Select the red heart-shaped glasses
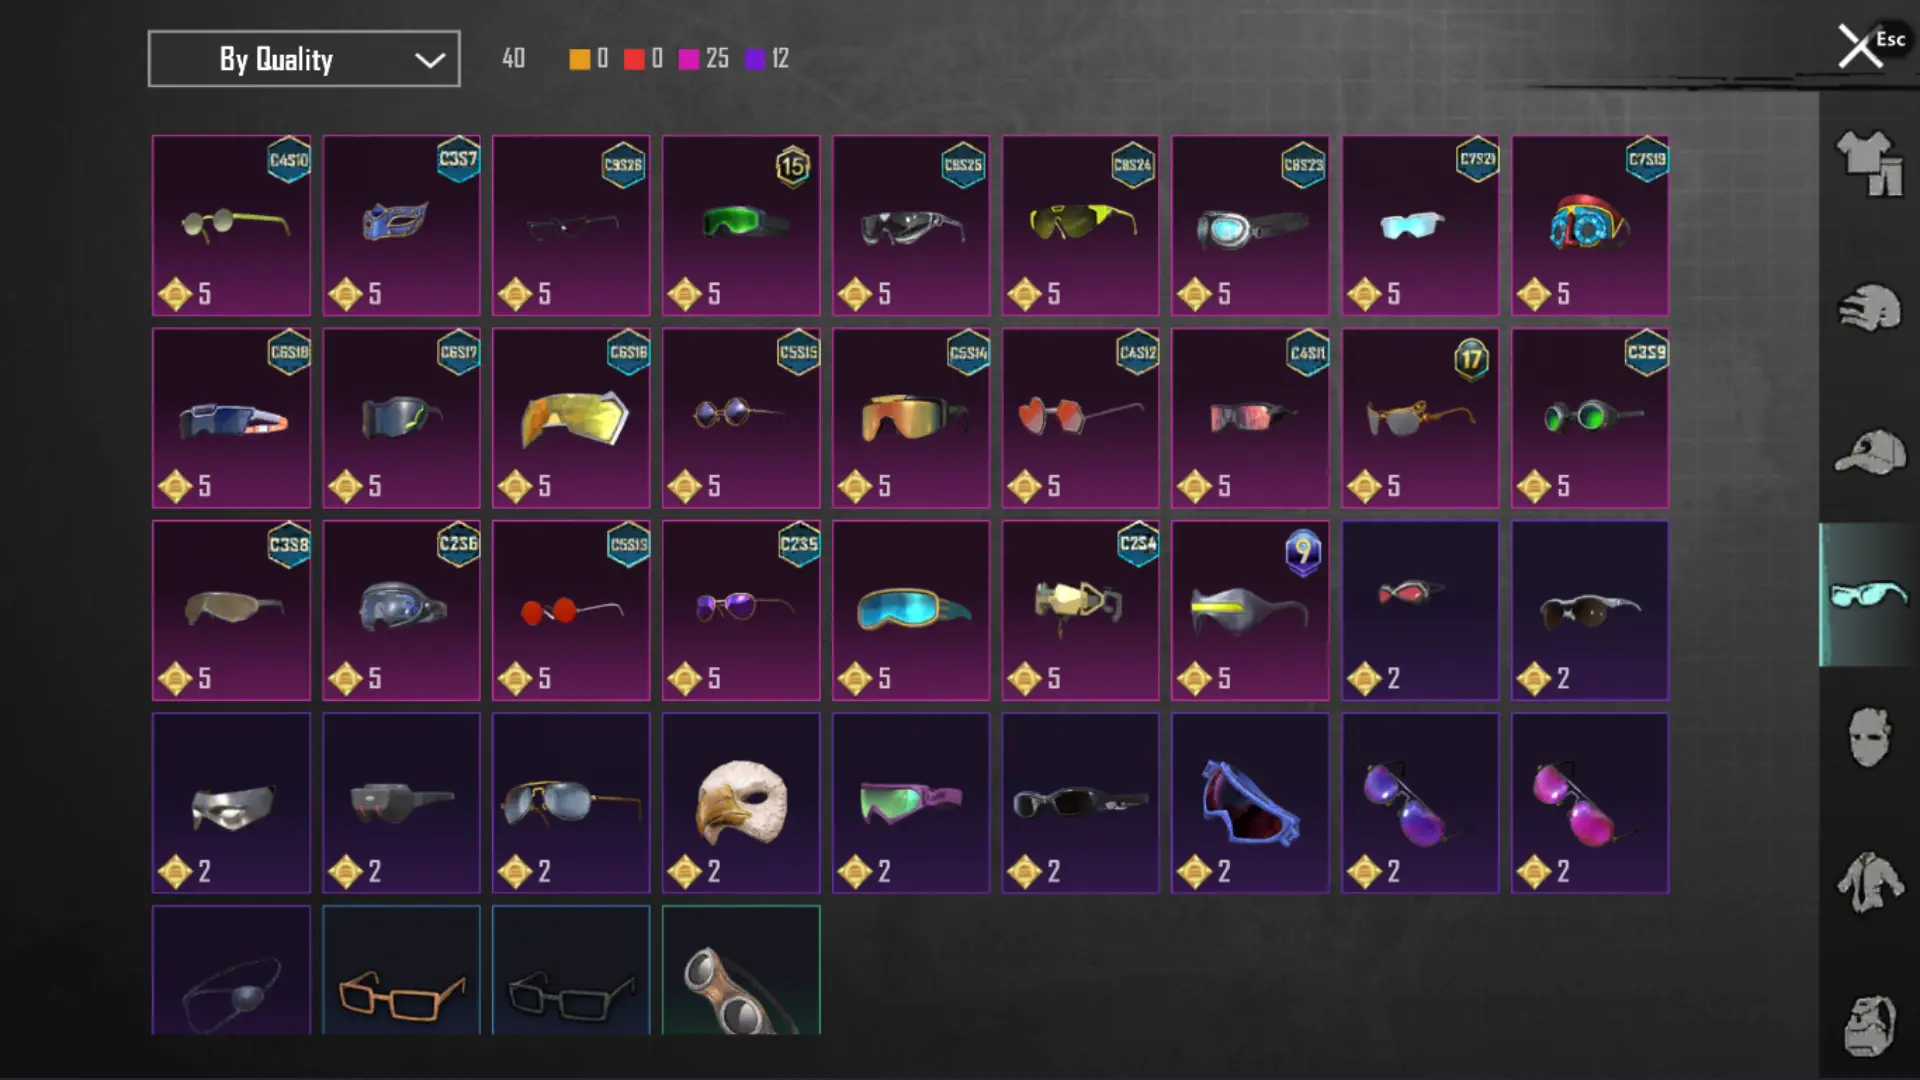This screenshot has height=1080, width=1920. 1080,418
